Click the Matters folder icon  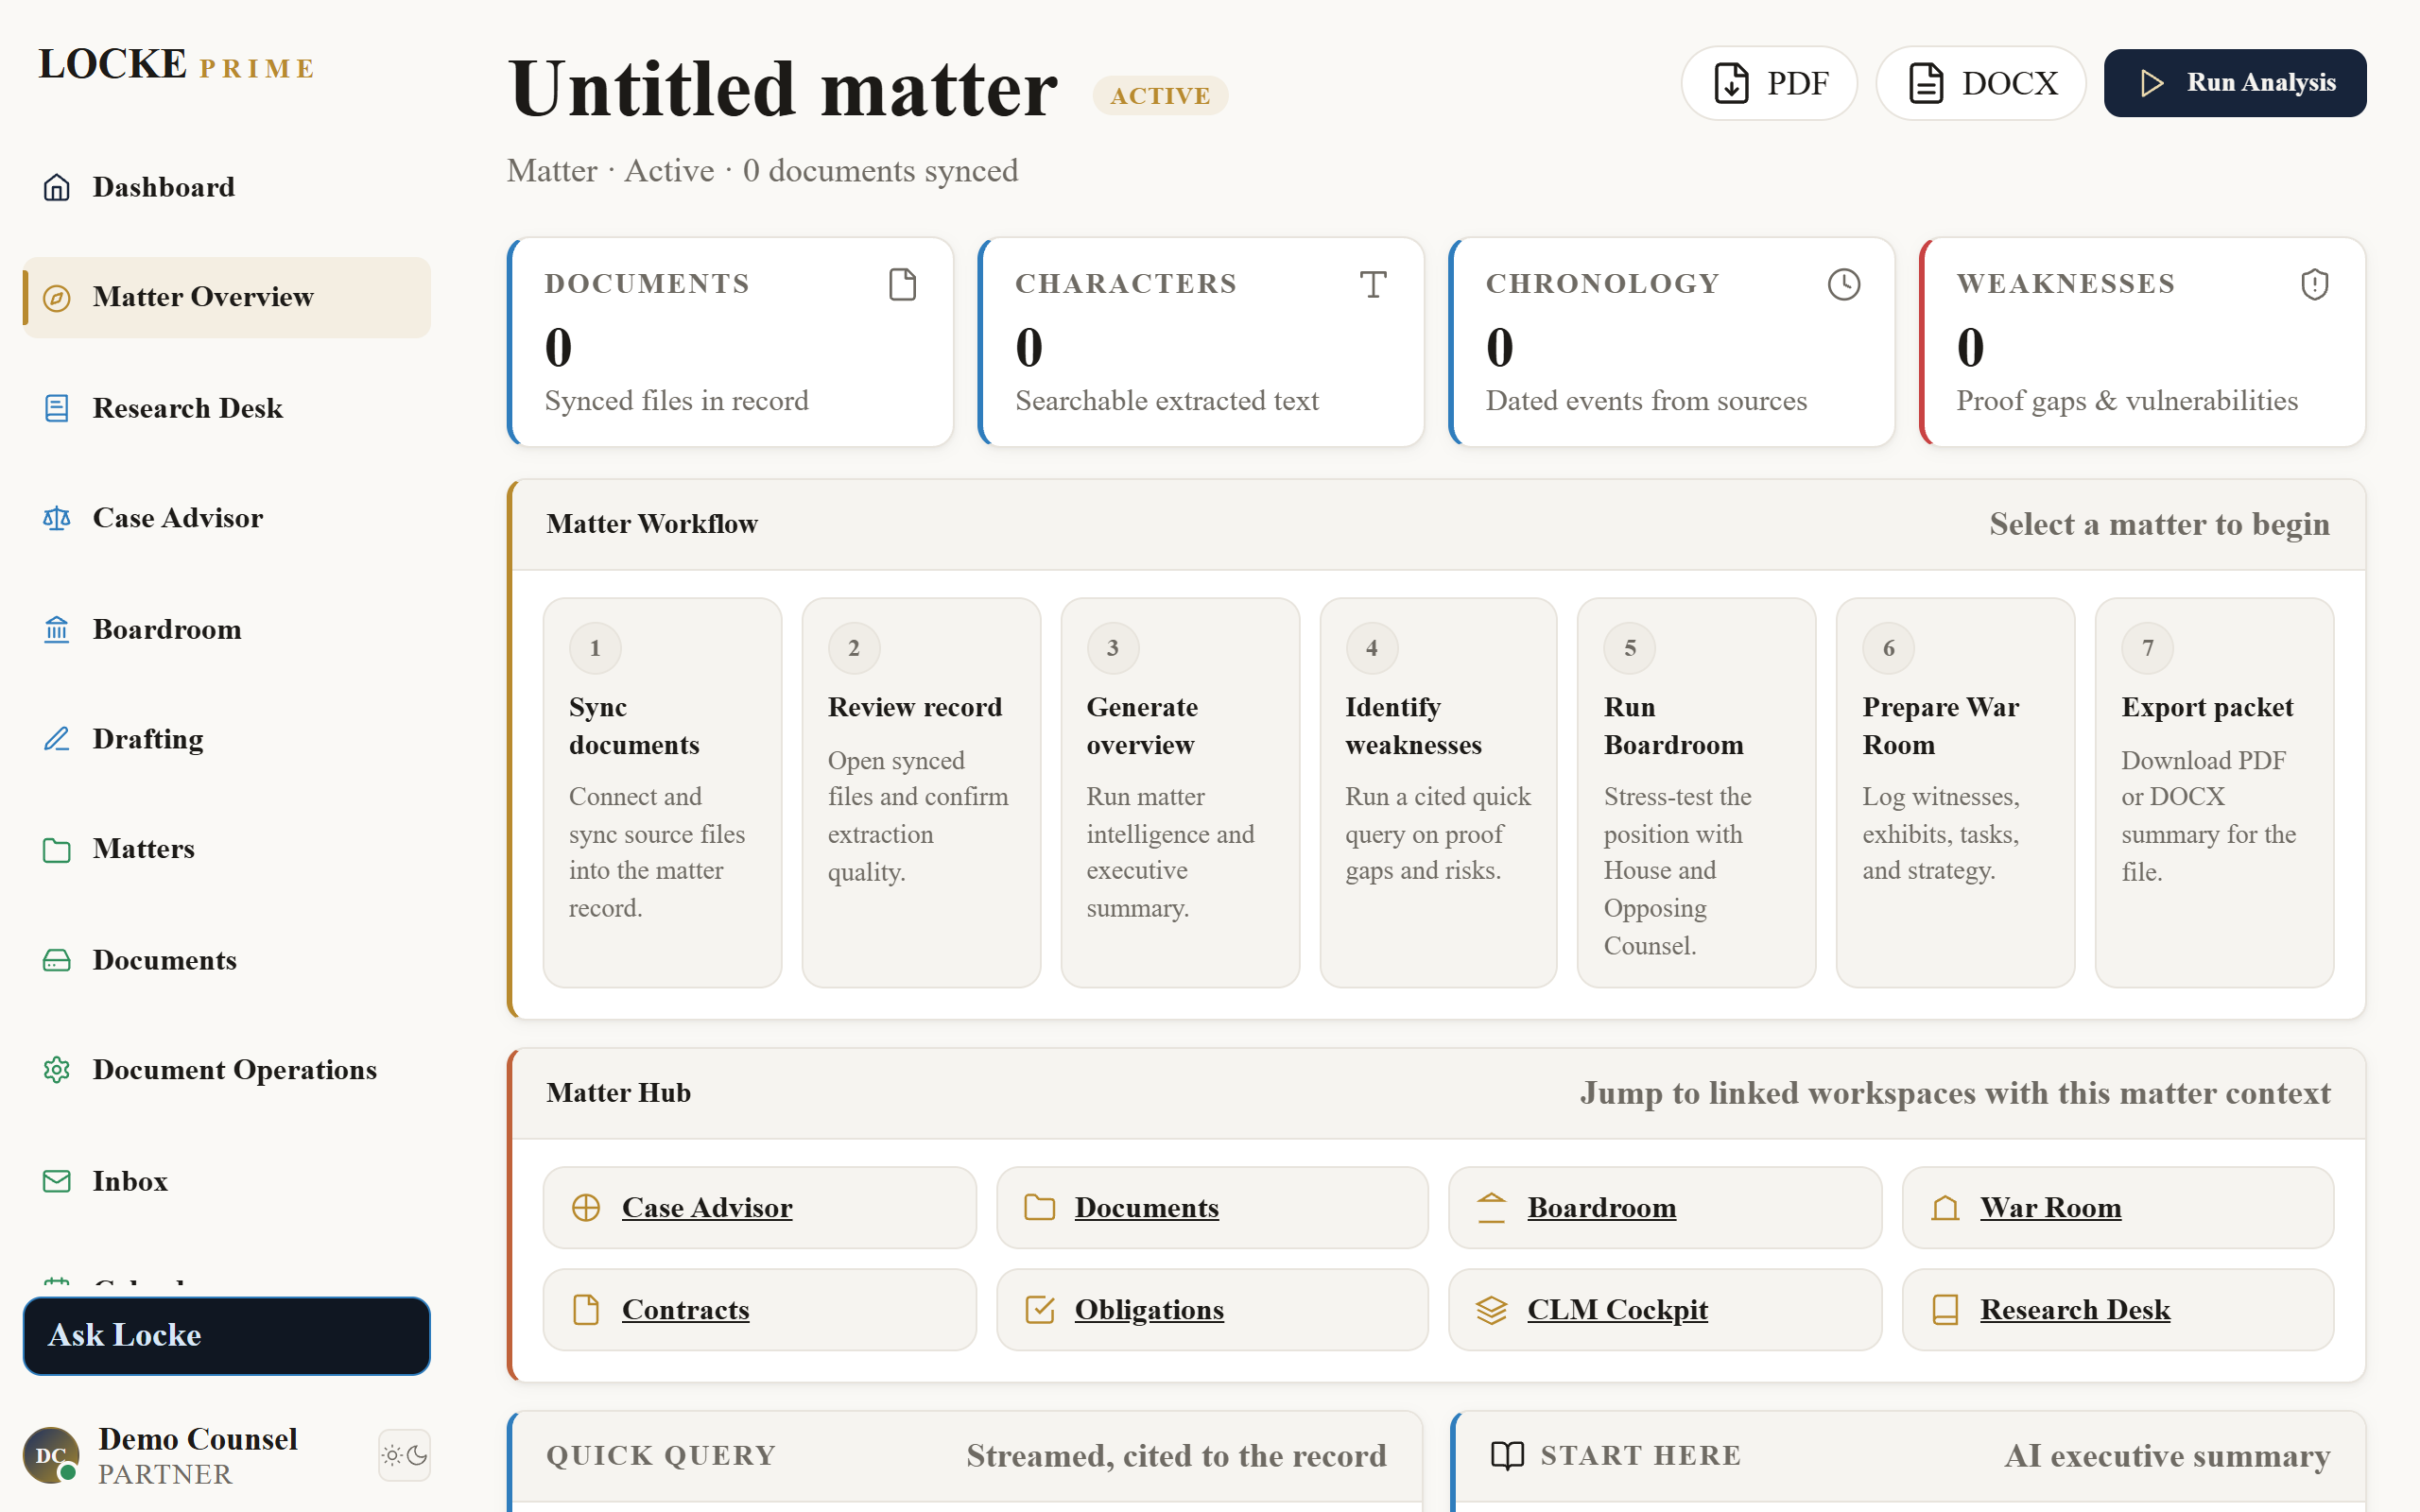[x=57, y=849]
